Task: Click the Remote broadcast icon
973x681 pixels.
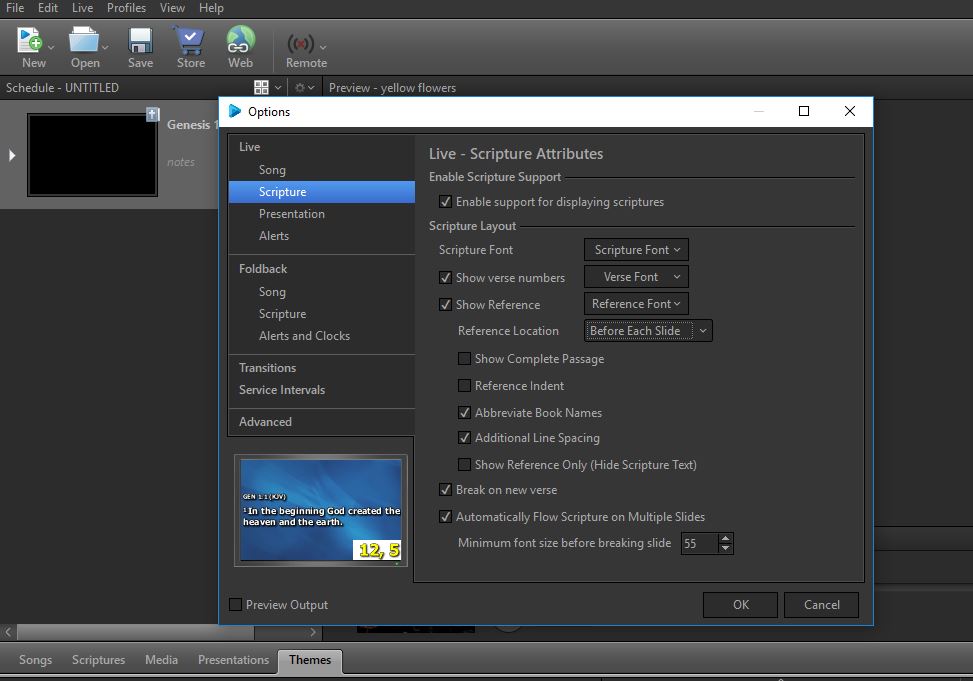Action: [301, 44]
